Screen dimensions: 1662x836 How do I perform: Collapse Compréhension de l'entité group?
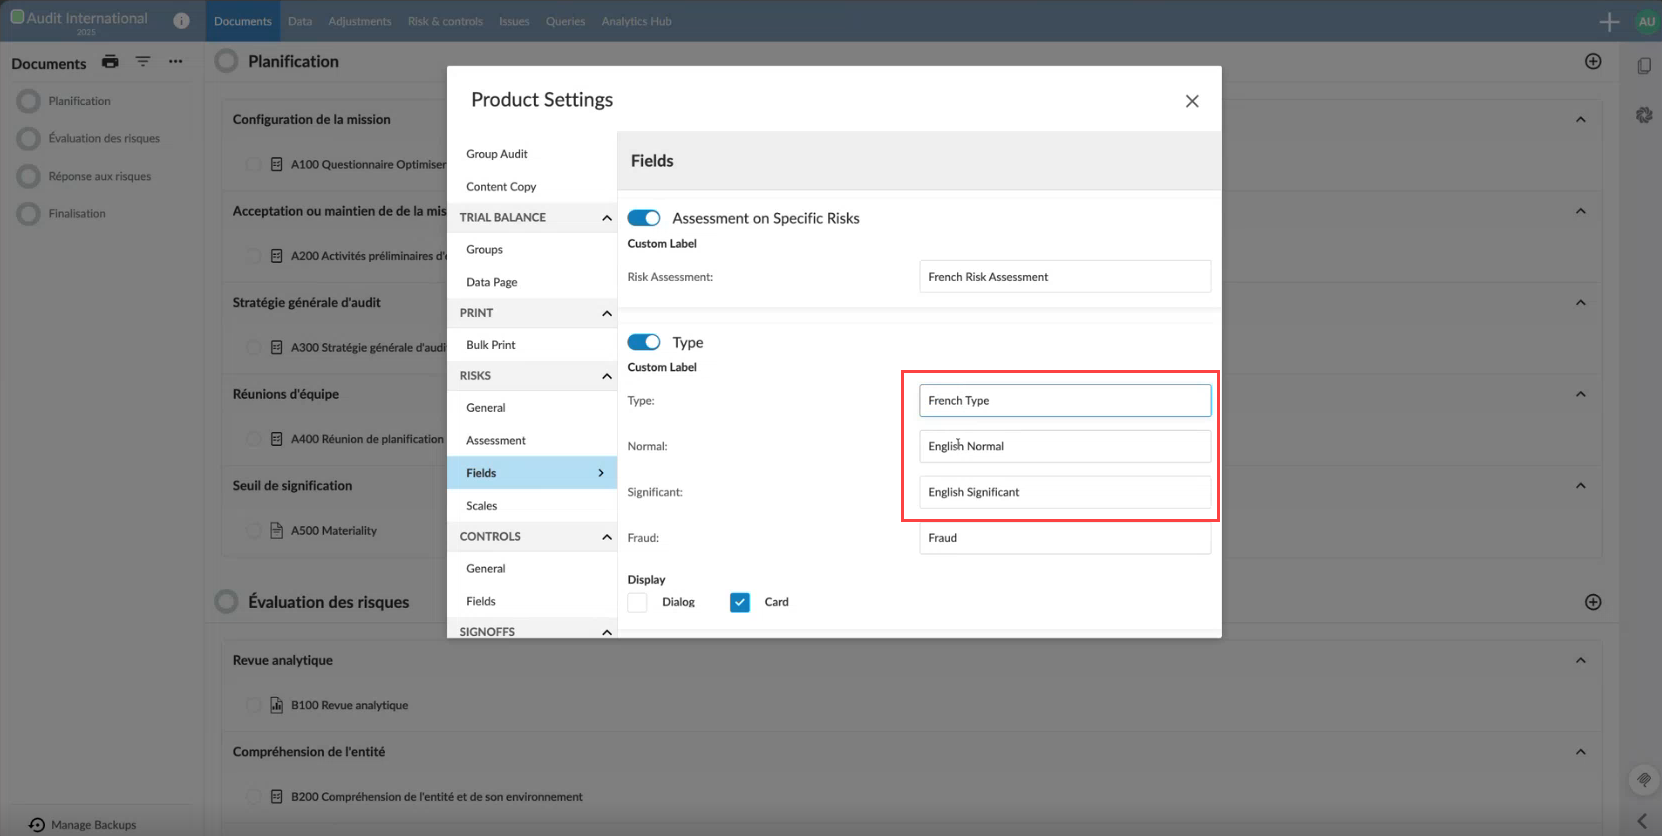click(x=1581, y=752)
